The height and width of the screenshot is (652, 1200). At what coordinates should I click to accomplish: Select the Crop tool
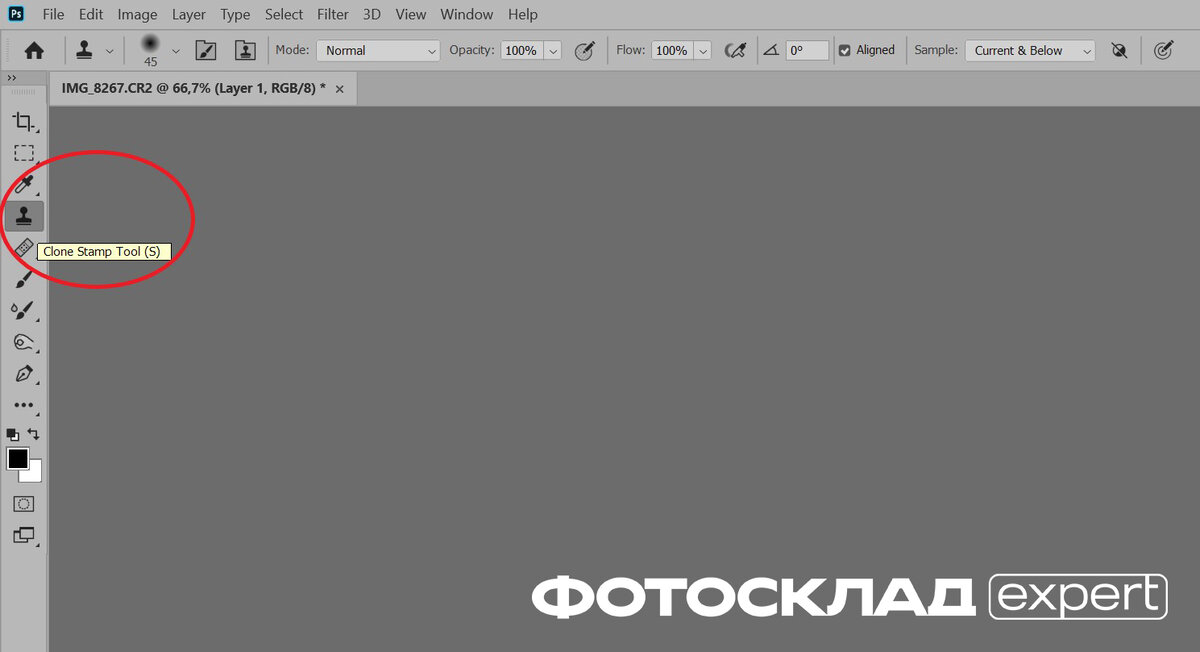pos(23,122)
